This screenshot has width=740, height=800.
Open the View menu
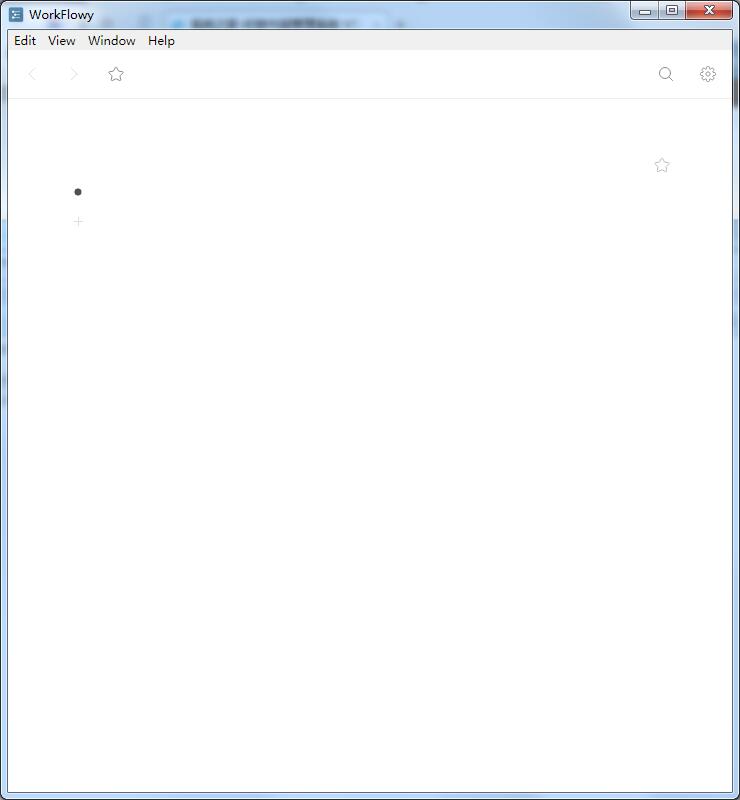62,41
